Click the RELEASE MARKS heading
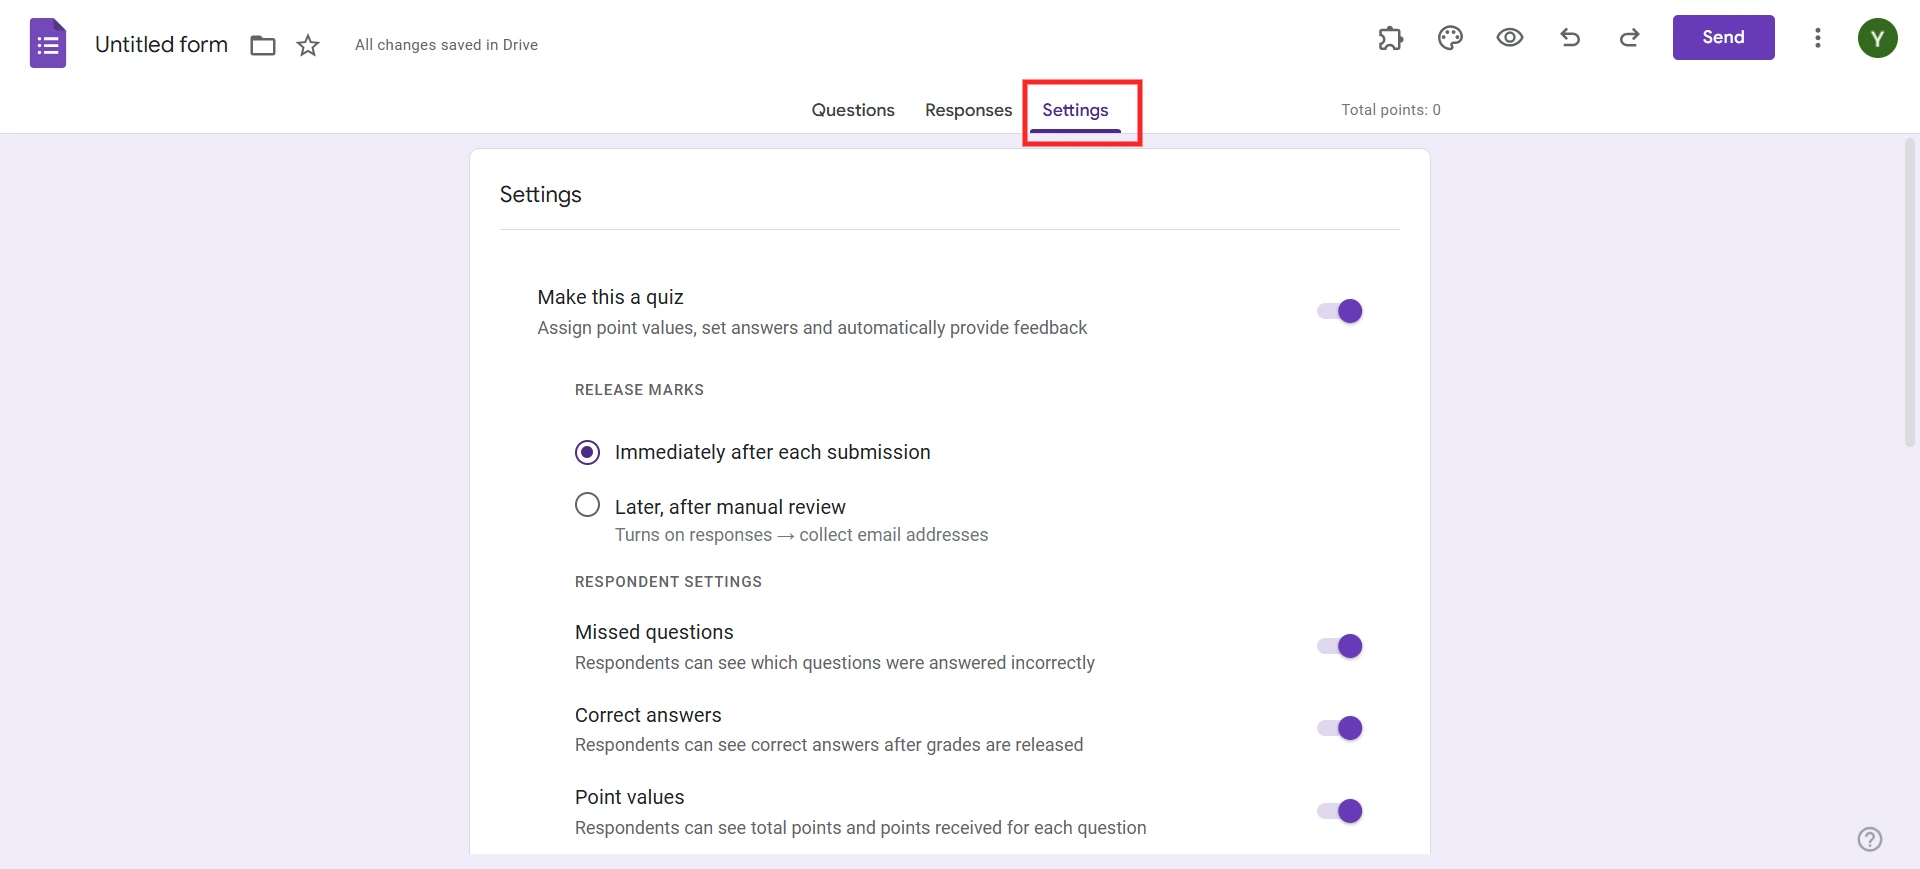Viewport: 1920px width, 869px height. click(x=639, y=390)
